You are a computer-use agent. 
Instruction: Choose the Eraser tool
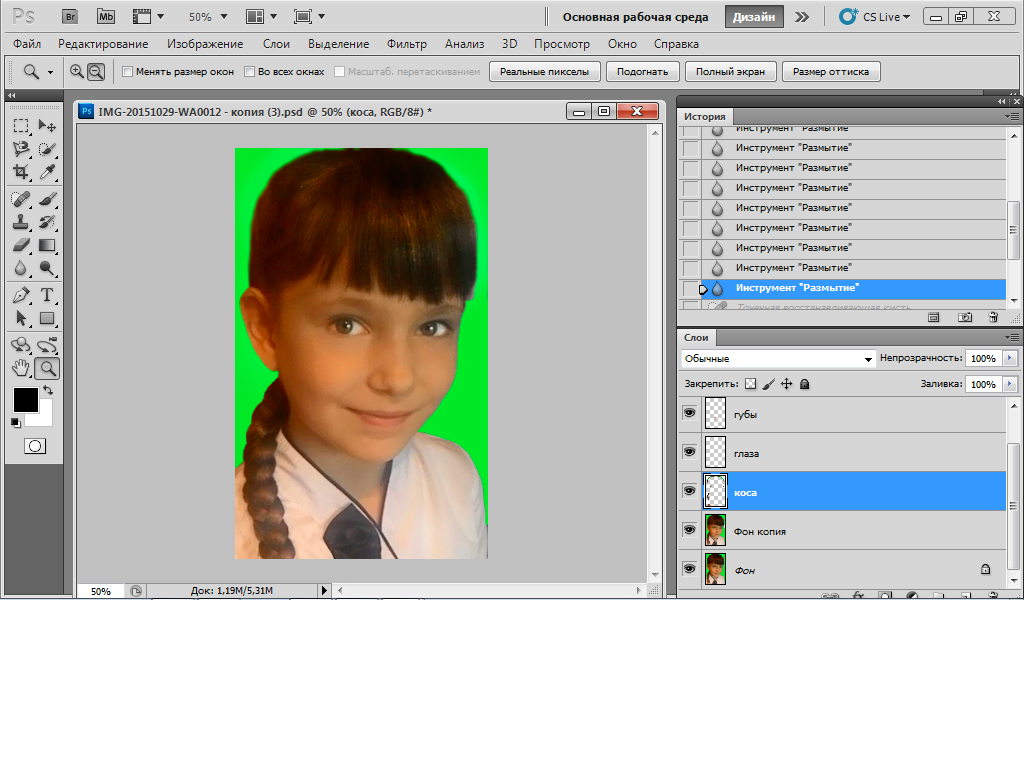tap(21, 245)
